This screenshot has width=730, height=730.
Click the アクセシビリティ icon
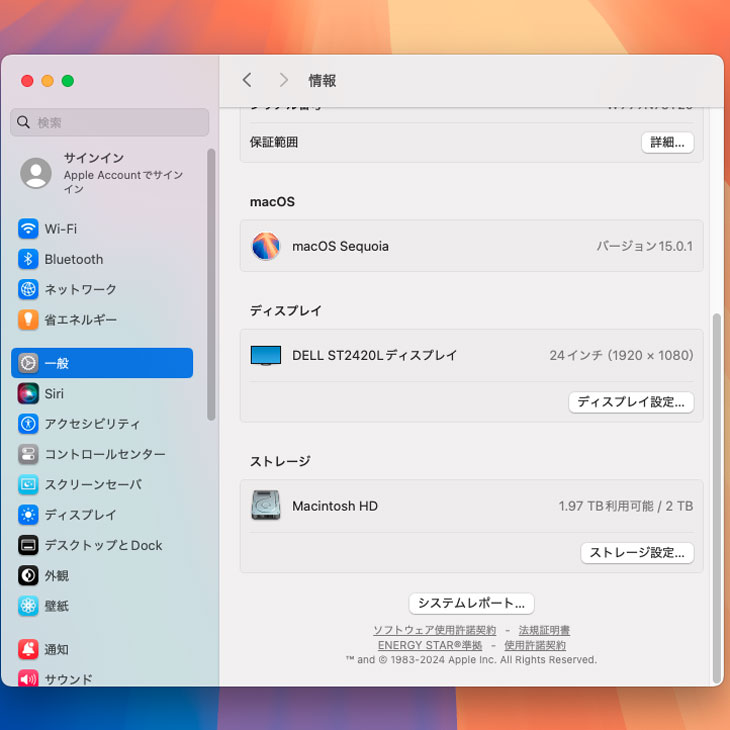coord(28,424)
